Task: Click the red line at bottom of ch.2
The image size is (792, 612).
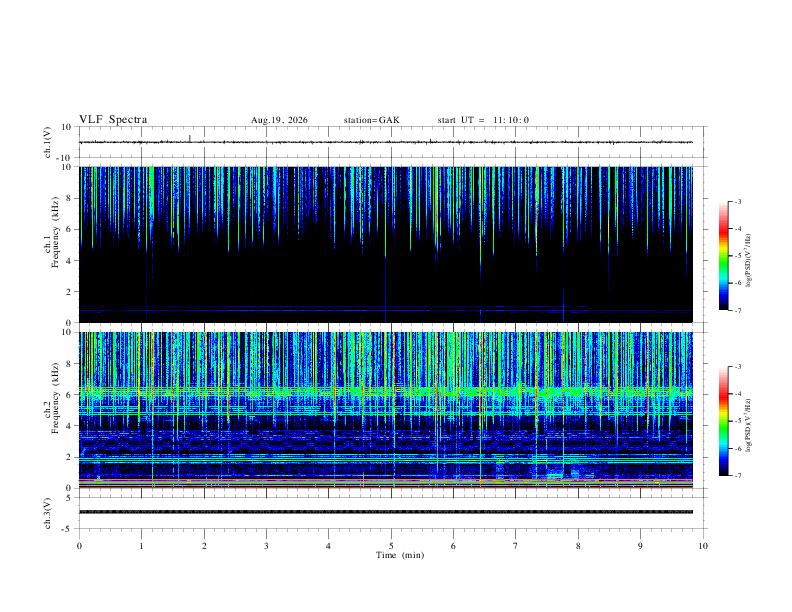Action: click(385, 487)
